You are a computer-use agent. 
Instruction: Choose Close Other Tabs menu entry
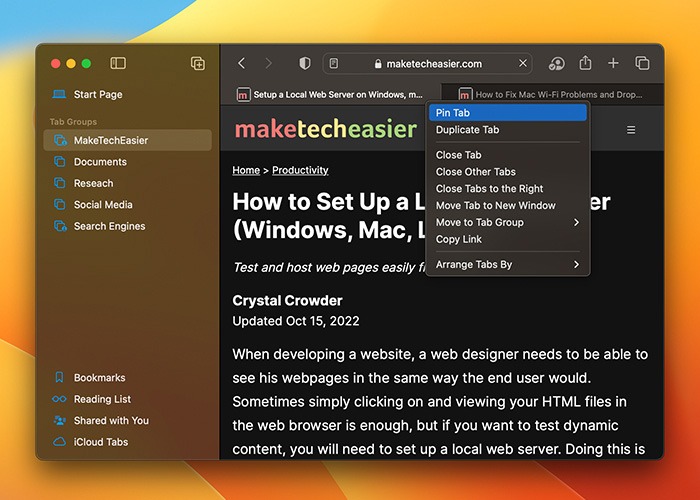click(x=508, y=171)
